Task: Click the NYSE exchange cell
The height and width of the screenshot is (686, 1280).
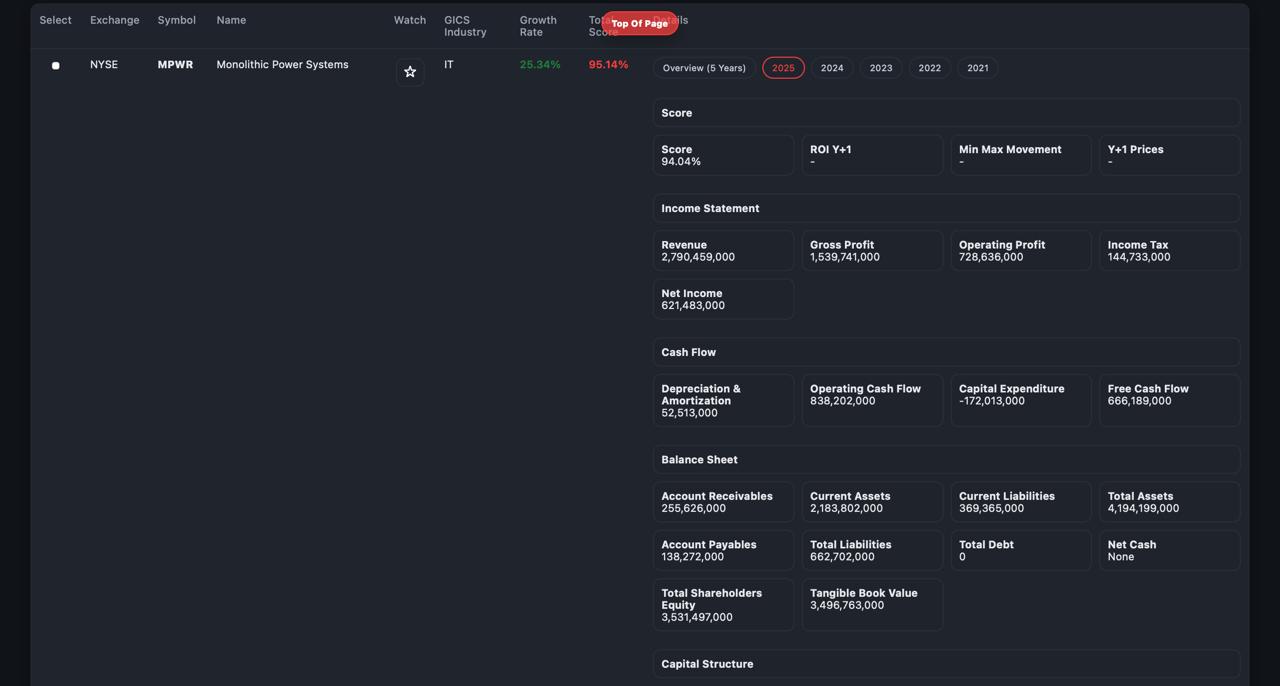Action: [104, 65]
